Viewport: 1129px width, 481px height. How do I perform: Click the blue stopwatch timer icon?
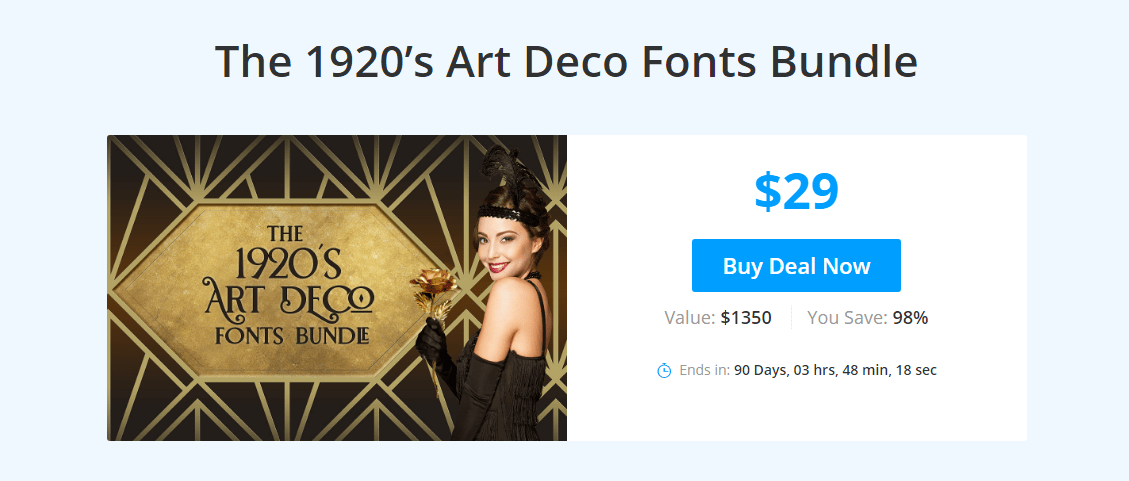(664, 371)
